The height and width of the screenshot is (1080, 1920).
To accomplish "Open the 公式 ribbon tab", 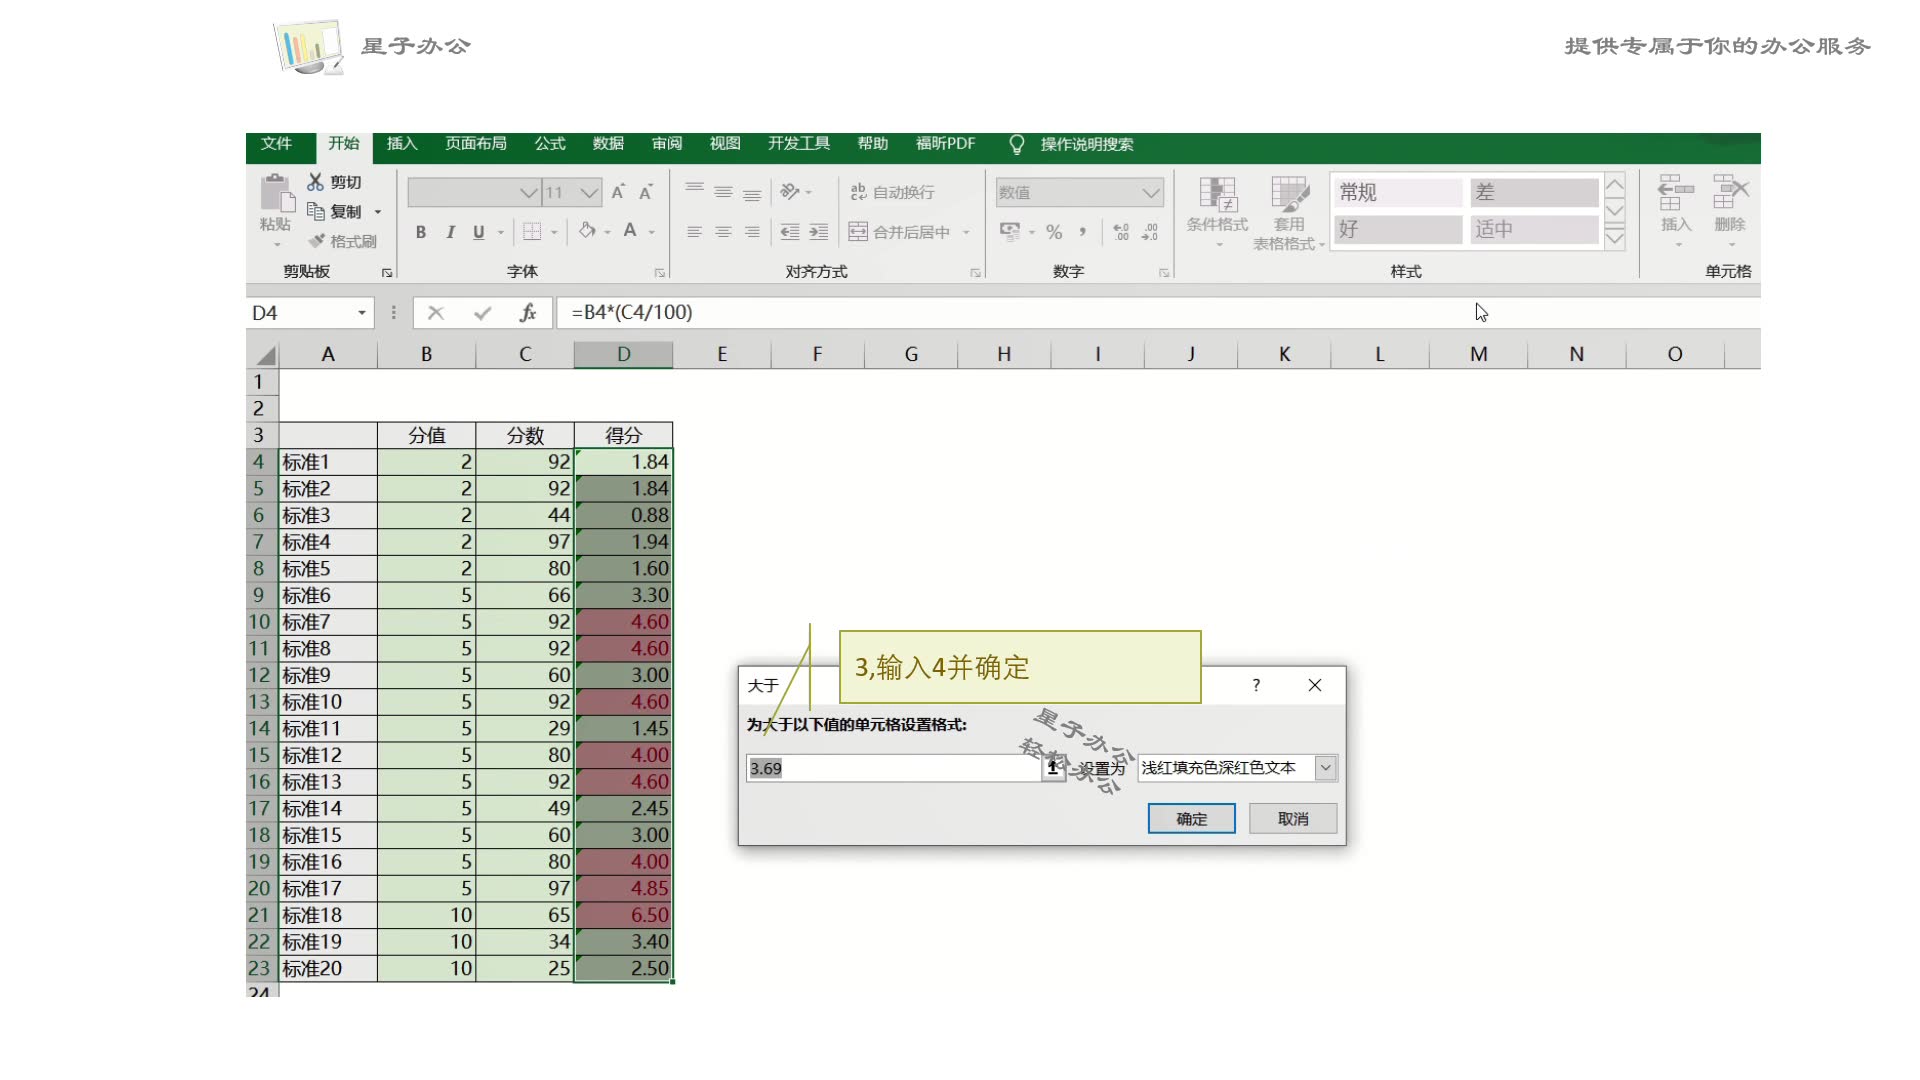I will point(549,144).
